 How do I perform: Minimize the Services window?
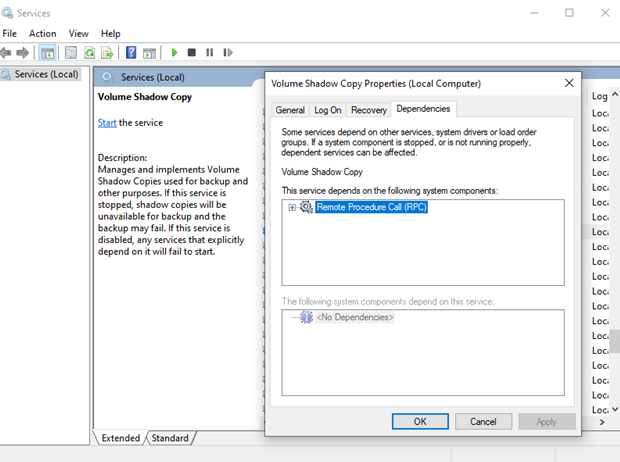point(534,13)
